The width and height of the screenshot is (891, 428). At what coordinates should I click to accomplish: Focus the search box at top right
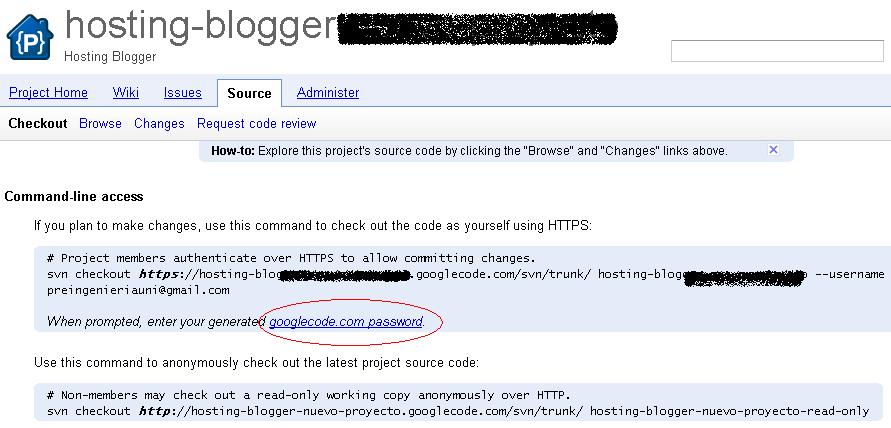coord(777,51)
